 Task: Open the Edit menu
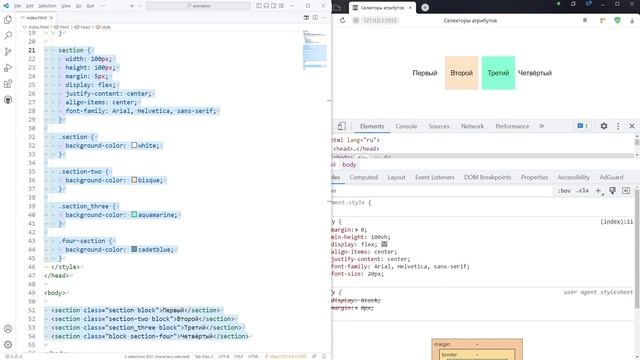pyautogui.click(x=30, y=6)
